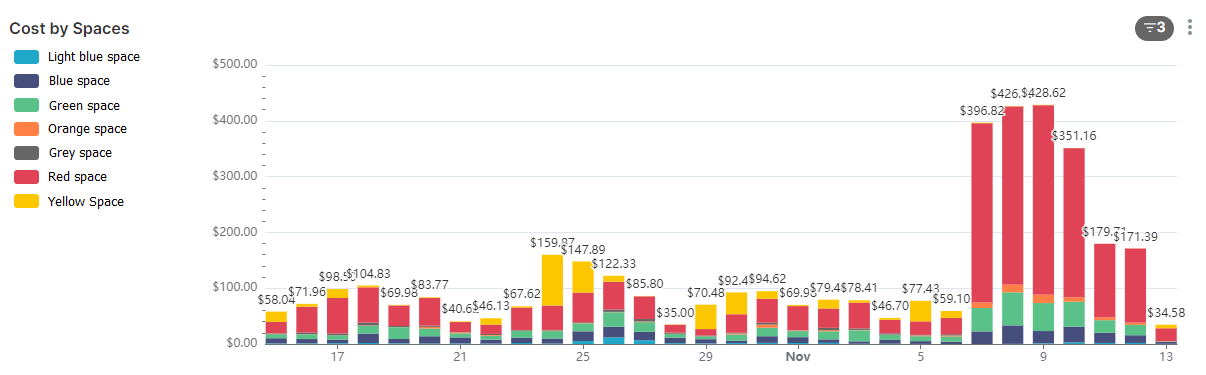1206x375 pixels.
Task: Toggle the Blue space legend label
Action: (79, 81)
